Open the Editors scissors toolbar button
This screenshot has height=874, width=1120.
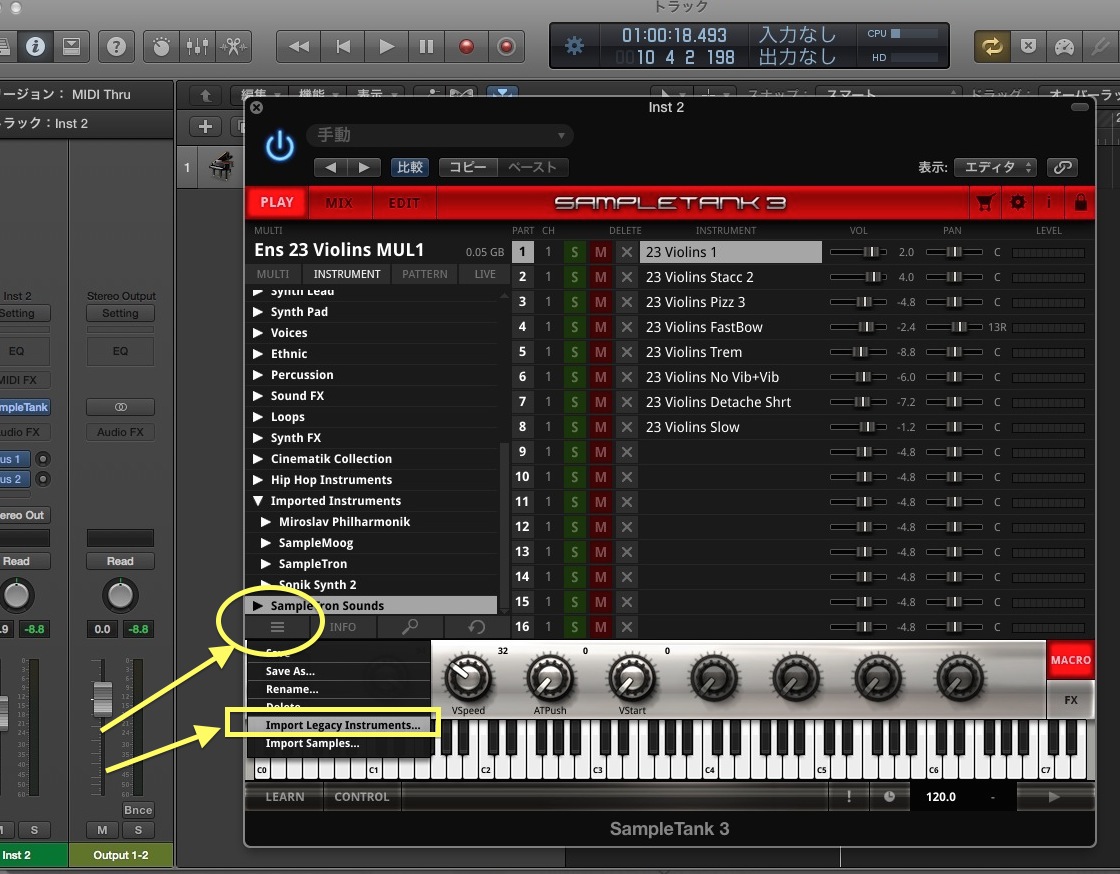tap(233, 46)
